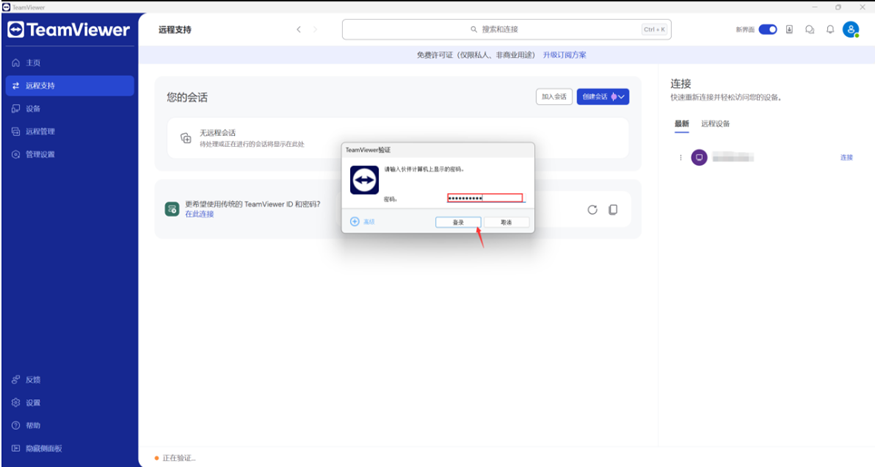This screenshot has height=467, width=875.
Task: Click the green TeamViewer ID and password icon
Action: click(172, 209)
